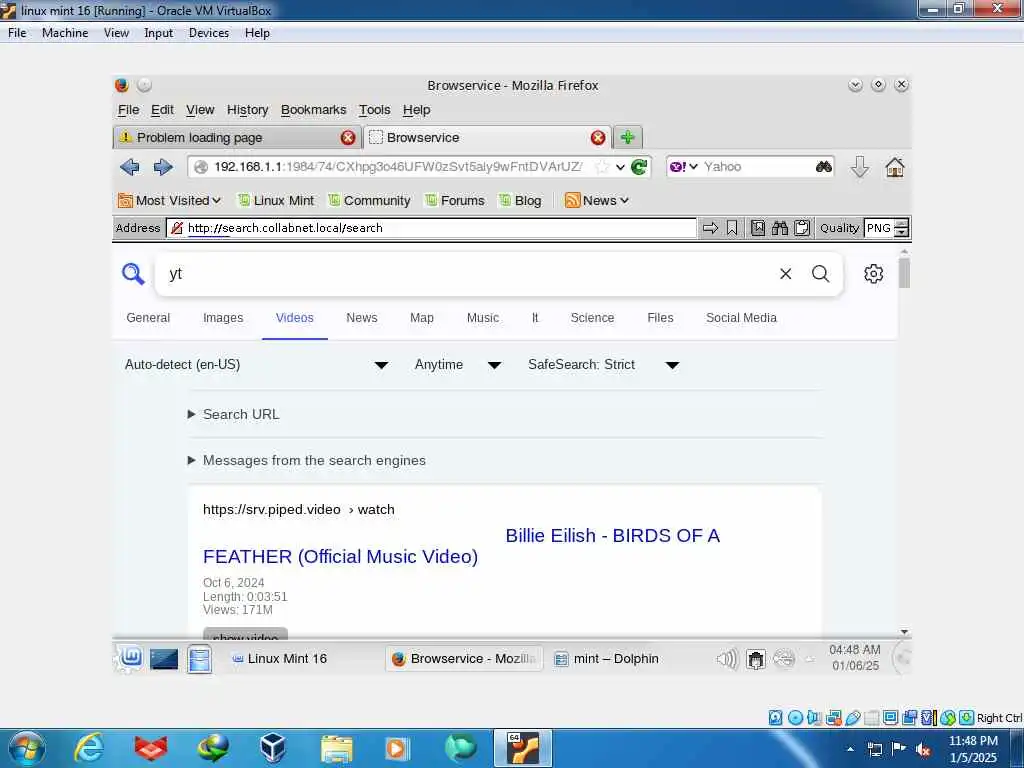1024x768 pixels.
Task: Clear the search query with X icon
Action: pyautogui.click(x=786, y=274)
